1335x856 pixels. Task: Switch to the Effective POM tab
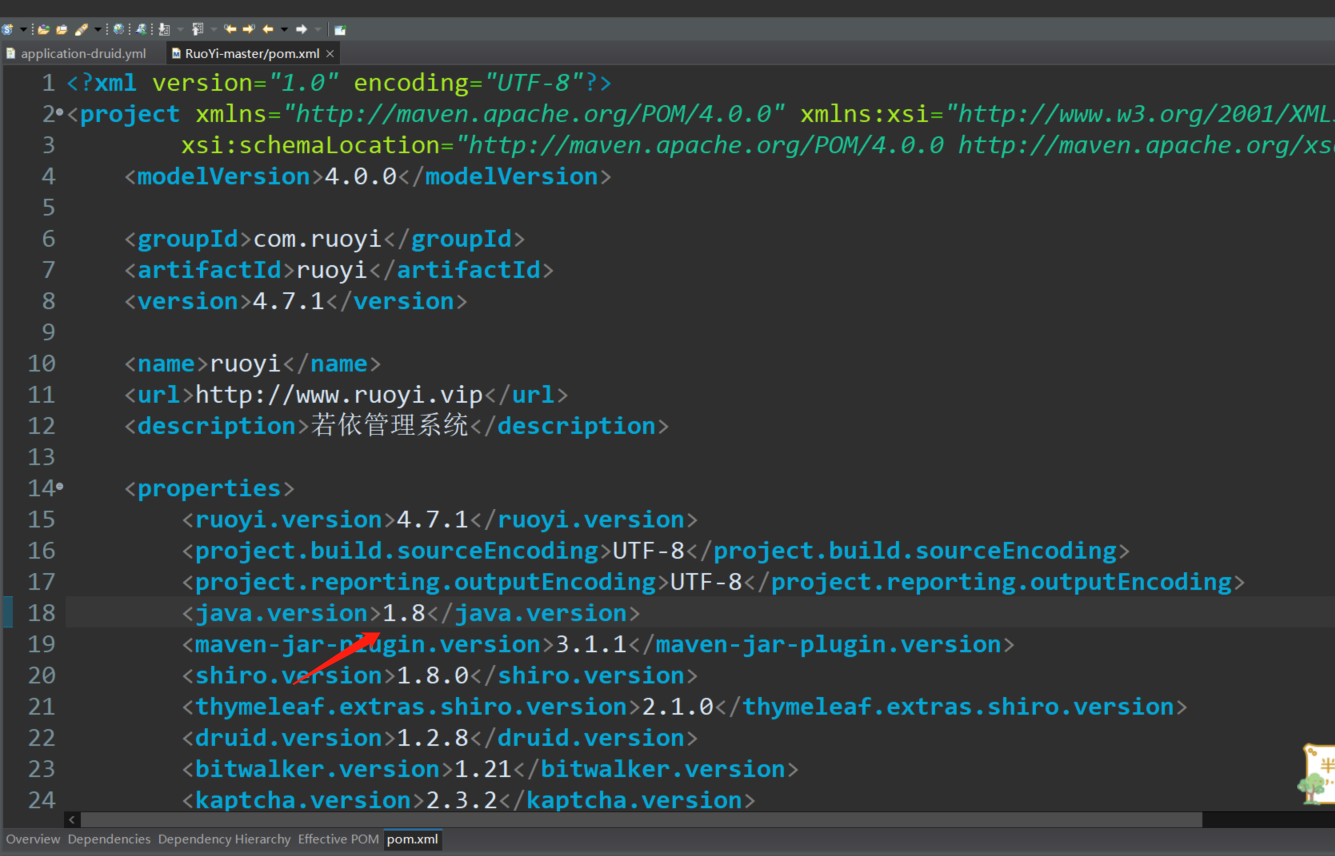tap(338, 839)
